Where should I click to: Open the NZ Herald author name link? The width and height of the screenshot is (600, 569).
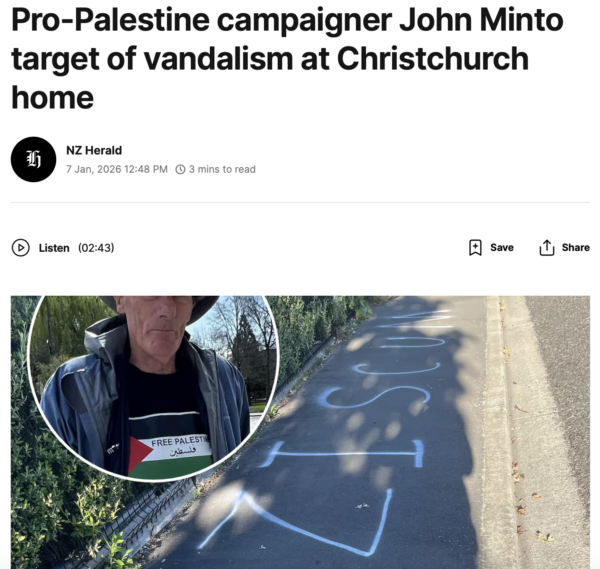pos(94,150)
